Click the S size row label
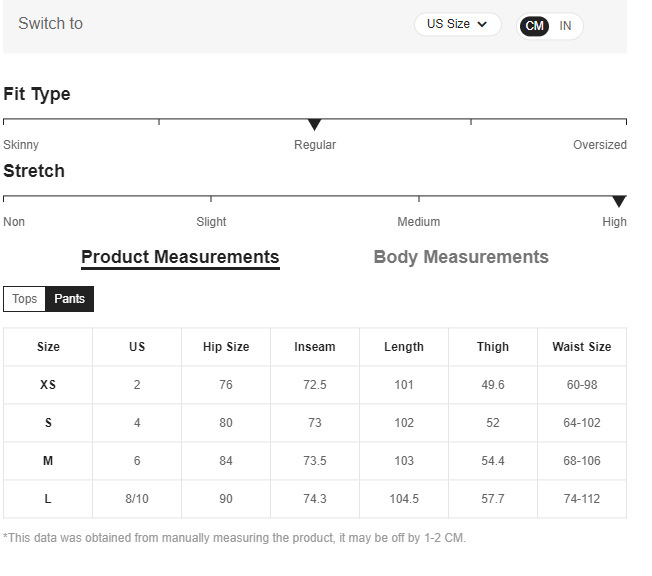The width and height of the screenshot is (652, 576). [48, 423]
